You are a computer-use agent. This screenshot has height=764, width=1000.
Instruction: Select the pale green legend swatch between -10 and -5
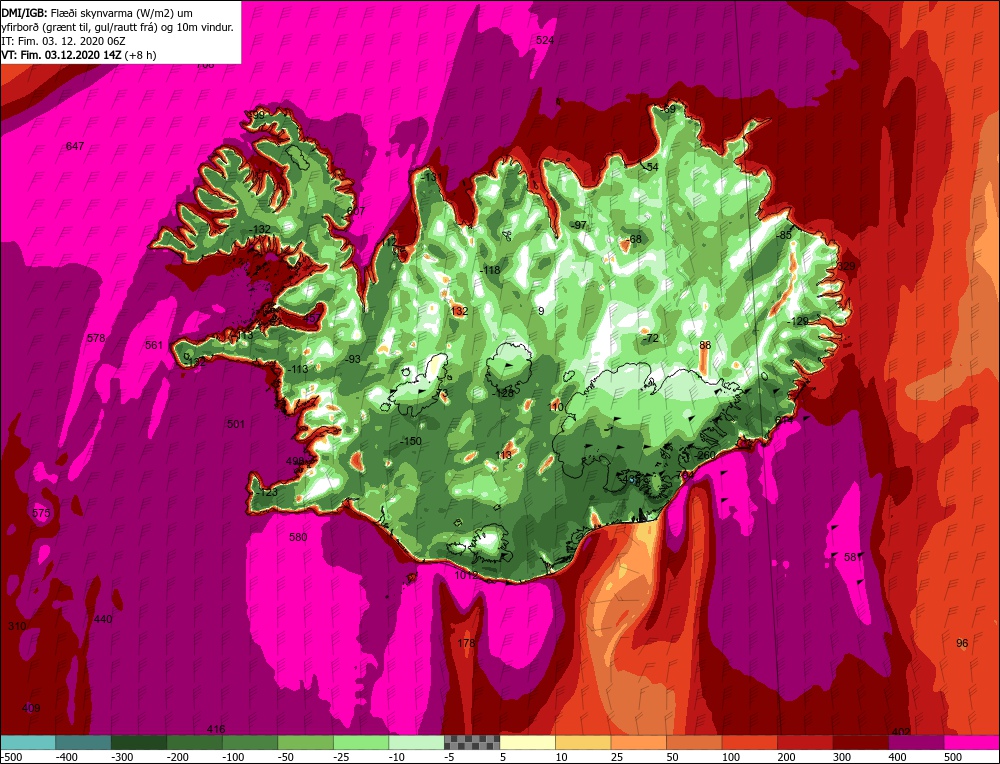[416, 742]
